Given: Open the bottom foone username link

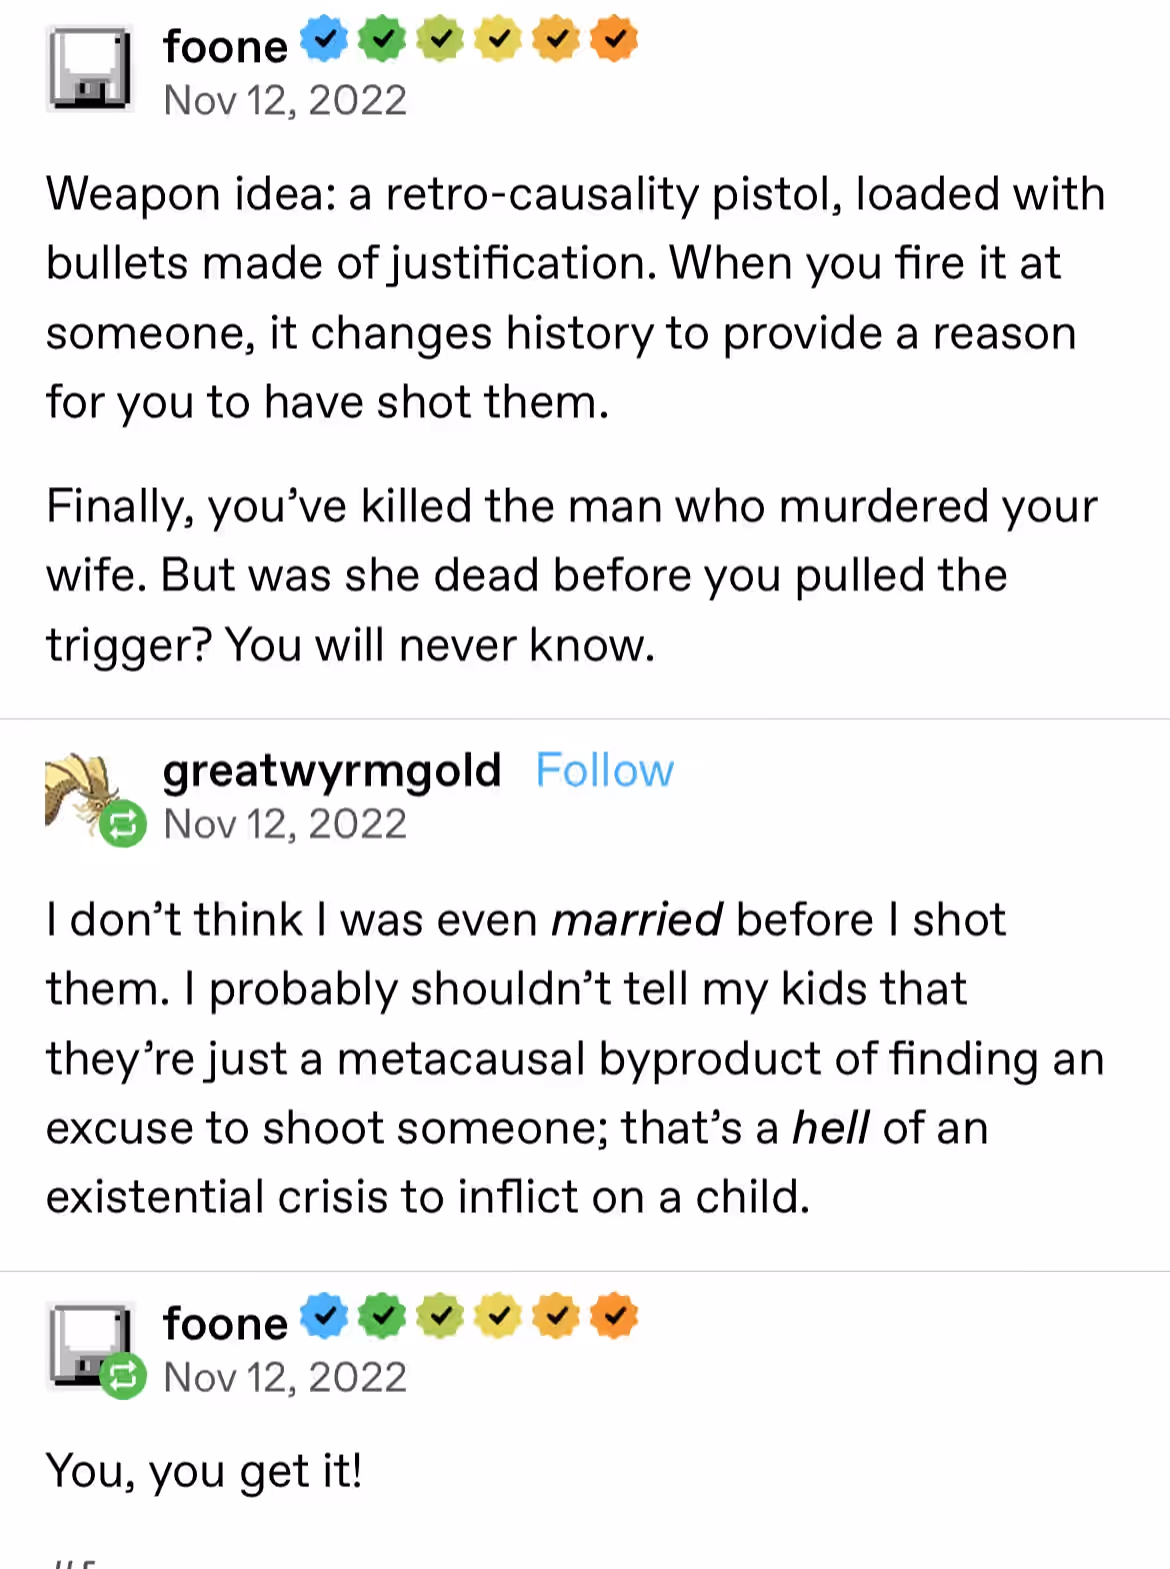Looking at the screenshot, I should point(226,1323).
